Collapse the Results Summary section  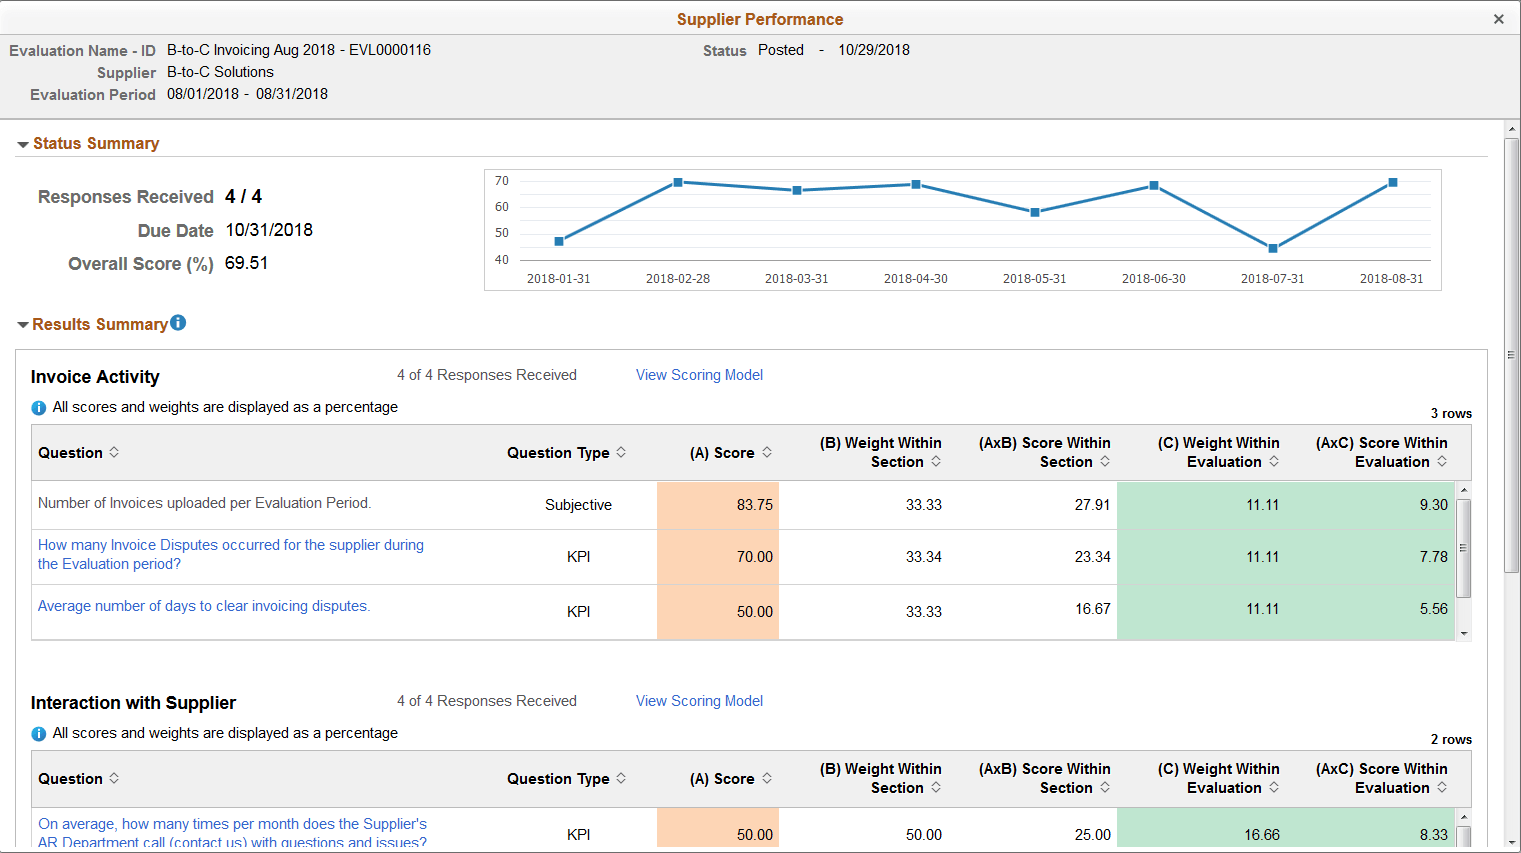coord(22,323)
